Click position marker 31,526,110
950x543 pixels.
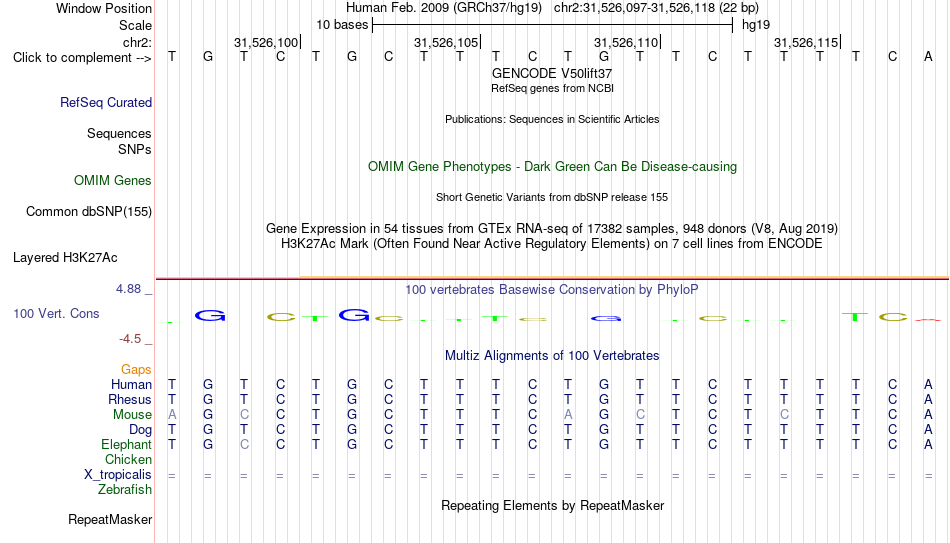(626, 42)
